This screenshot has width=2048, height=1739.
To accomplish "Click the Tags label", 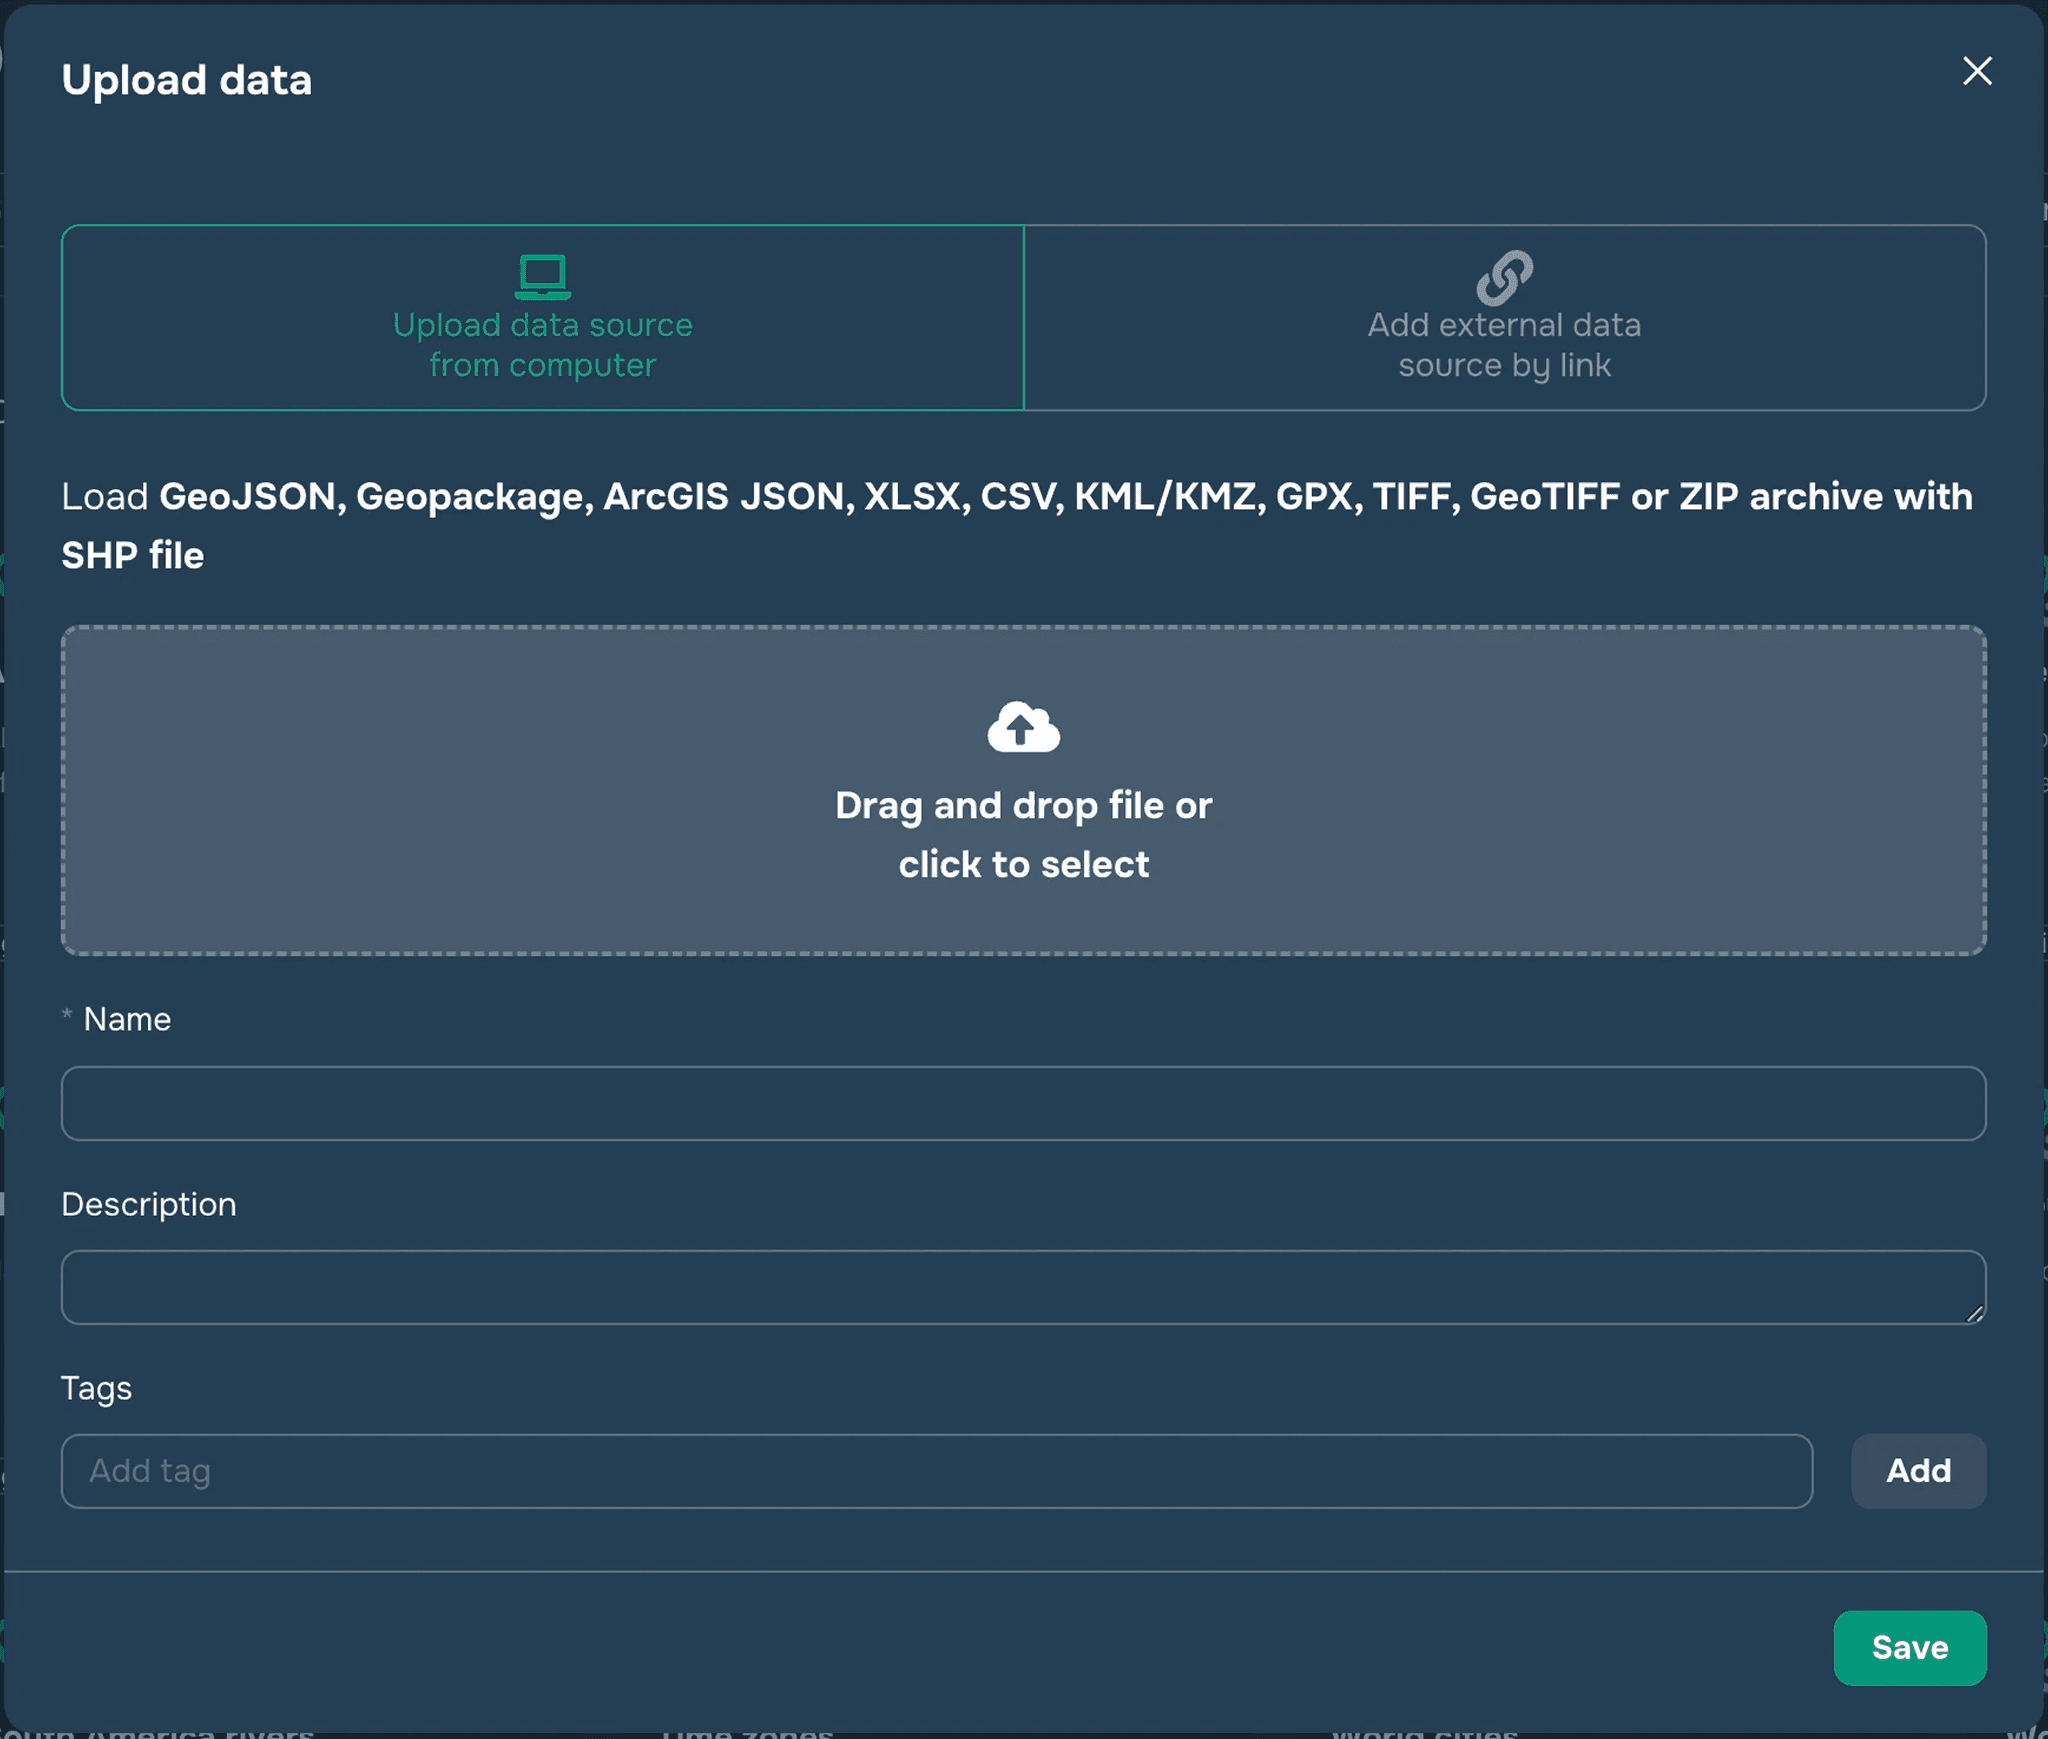I will pos(96,1388).
